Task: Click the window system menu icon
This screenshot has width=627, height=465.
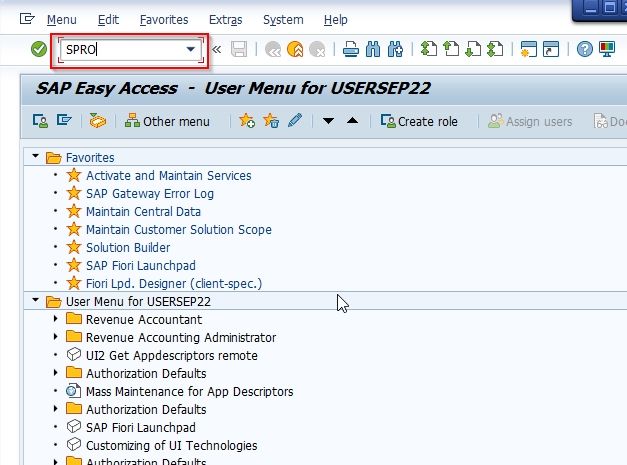Action: click(27, 19)
